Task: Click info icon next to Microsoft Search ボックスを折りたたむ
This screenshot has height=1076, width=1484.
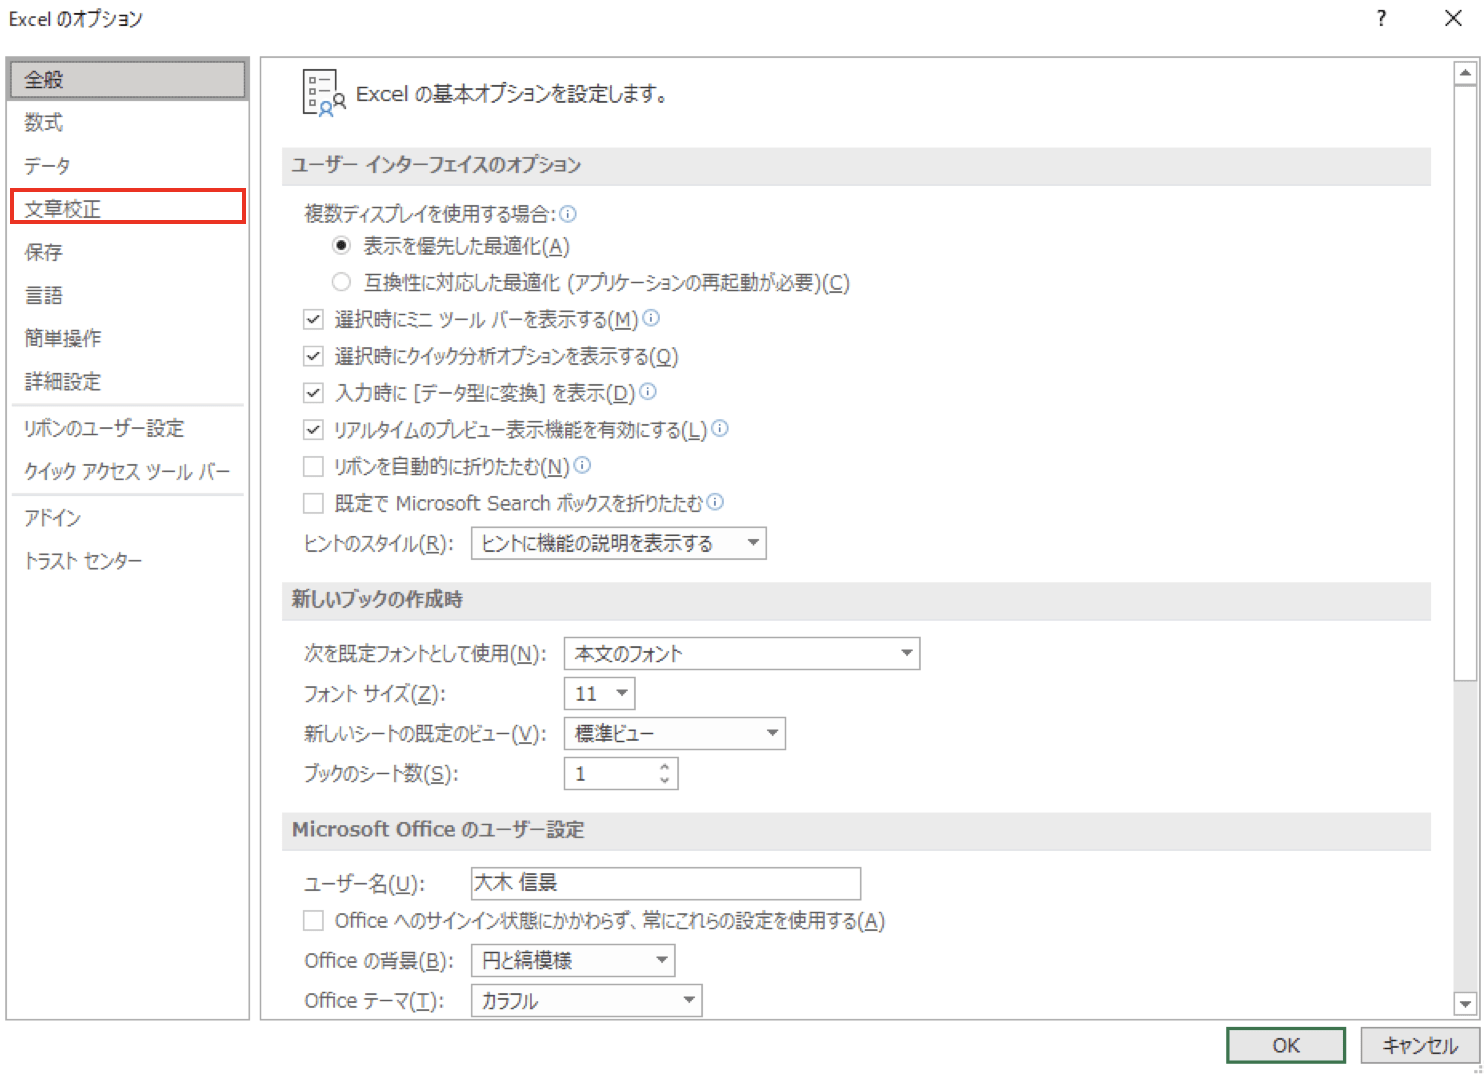Action: coord(715,502)
